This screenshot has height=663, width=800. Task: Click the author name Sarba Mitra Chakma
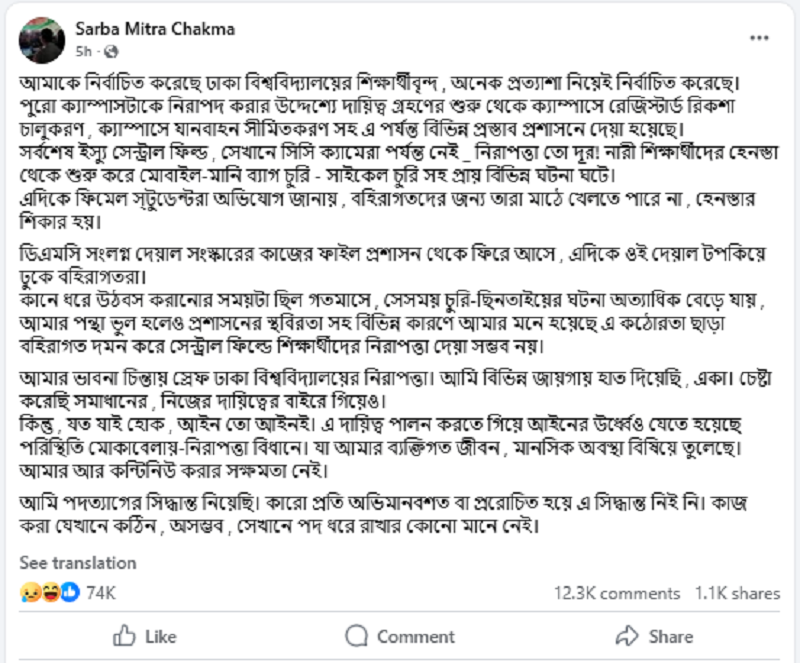[x=155, y=29]
